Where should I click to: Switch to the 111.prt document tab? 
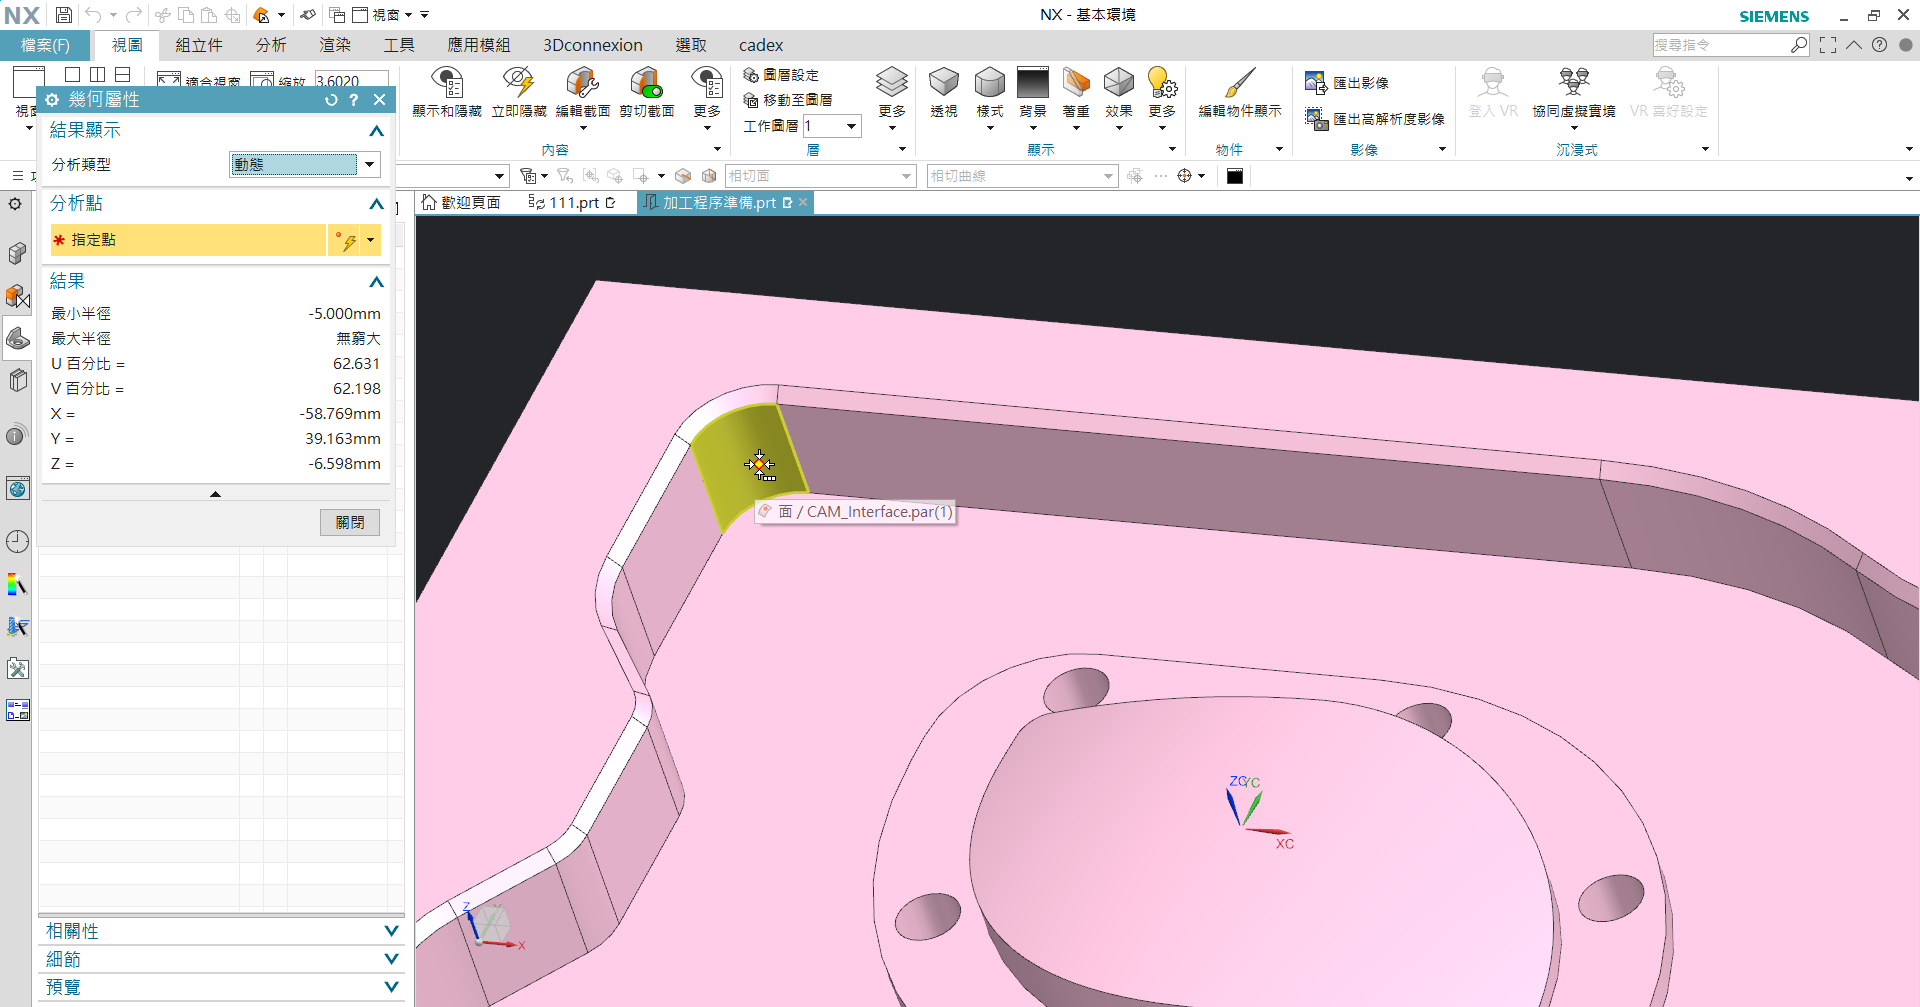point(573,203)
